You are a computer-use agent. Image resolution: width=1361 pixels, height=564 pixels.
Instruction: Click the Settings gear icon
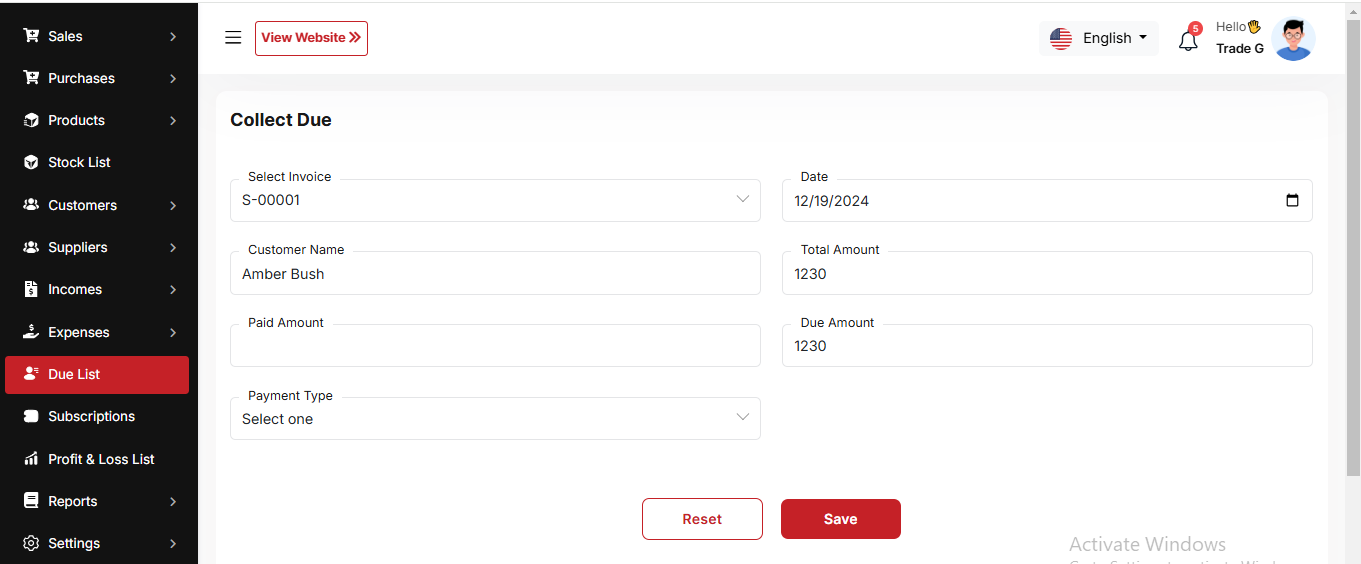tap(31, 543)
